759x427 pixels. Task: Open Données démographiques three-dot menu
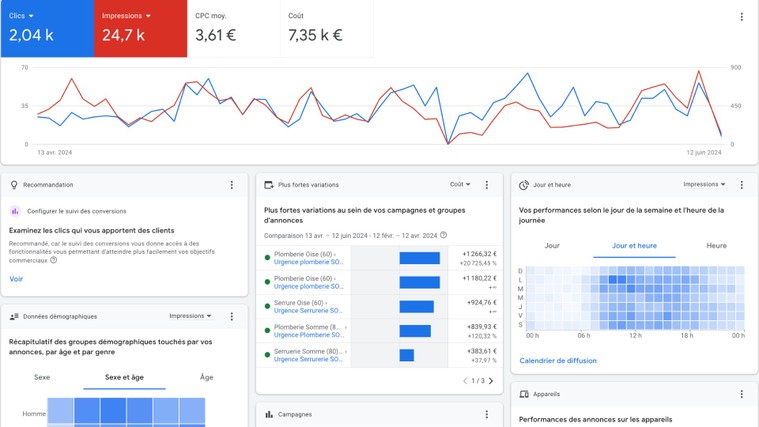pos(231,316)
